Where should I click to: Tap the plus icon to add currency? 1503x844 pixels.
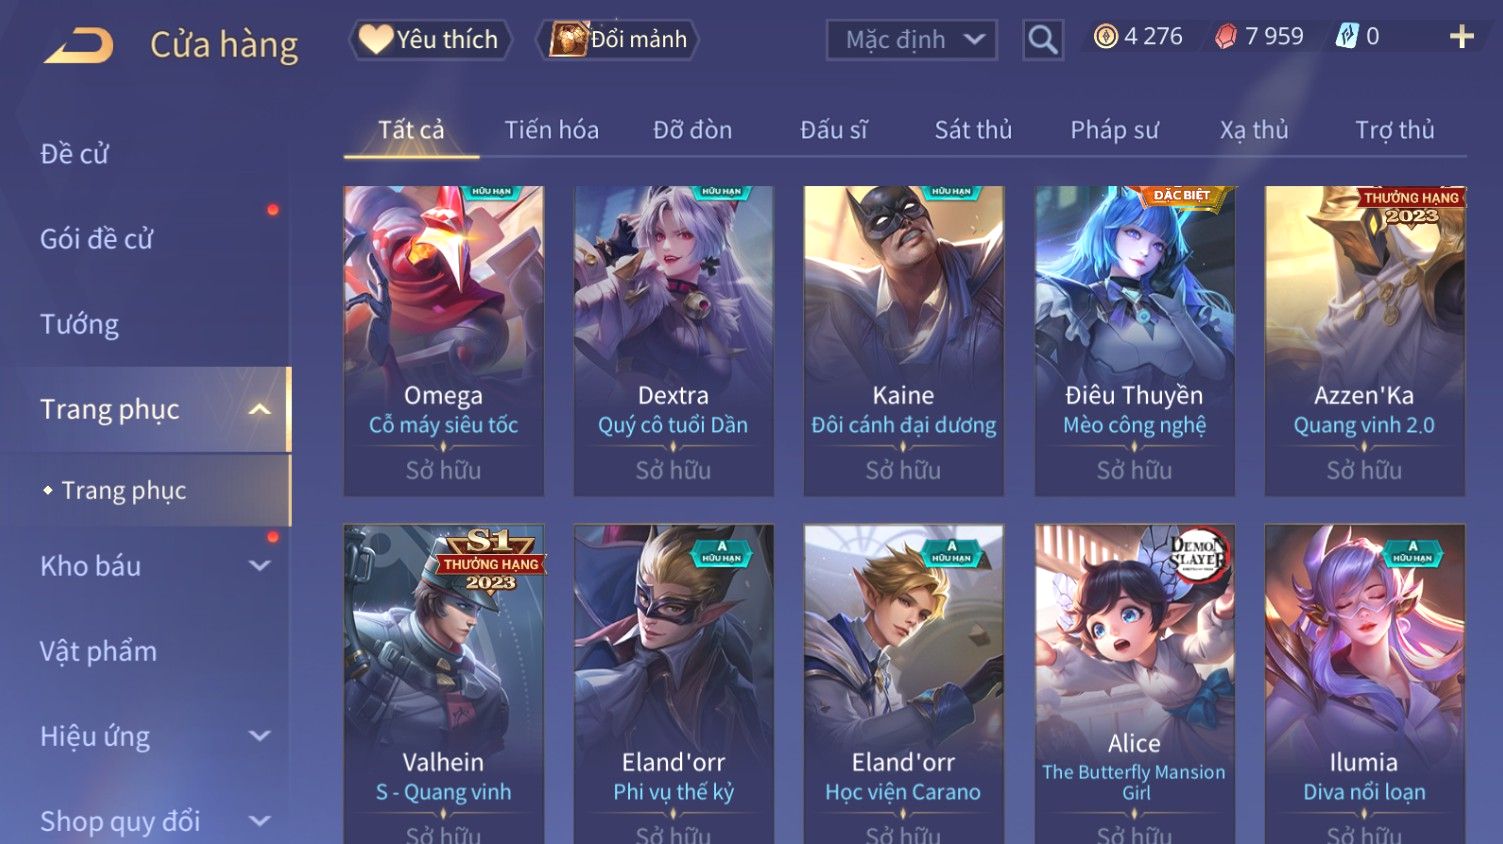coord(1462,37)
